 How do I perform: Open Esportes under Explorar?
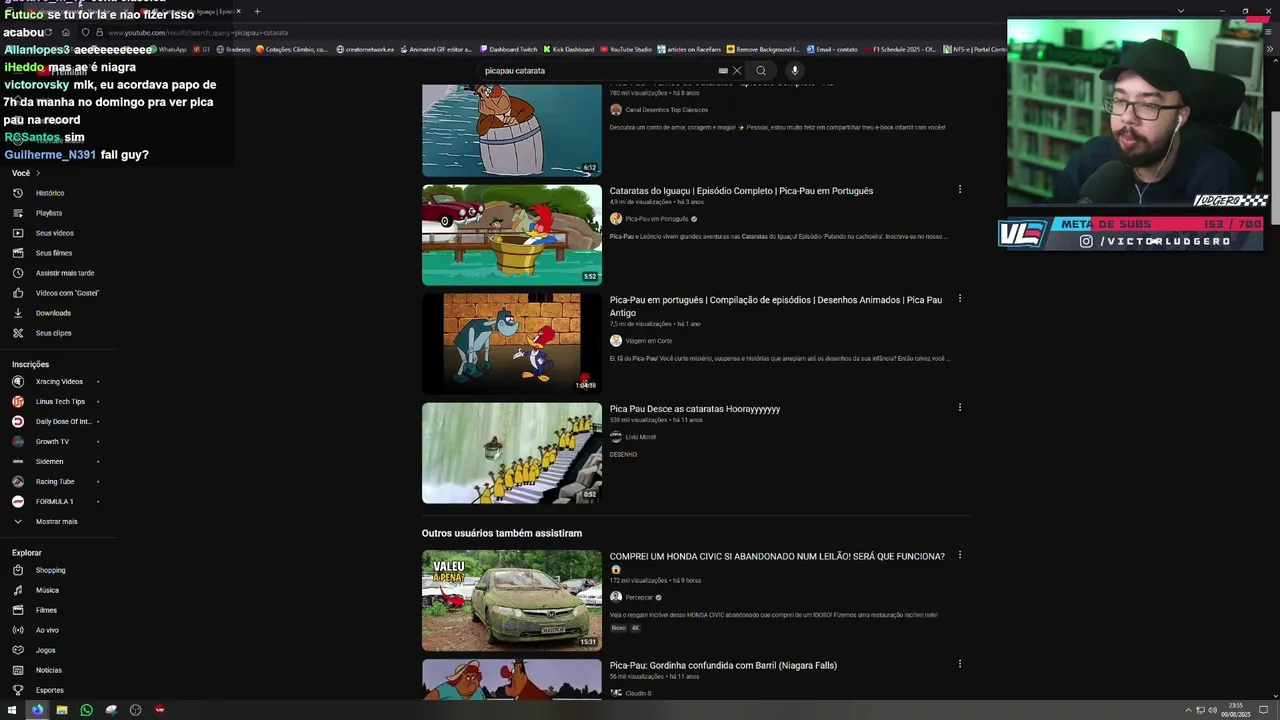pos(49,690)
